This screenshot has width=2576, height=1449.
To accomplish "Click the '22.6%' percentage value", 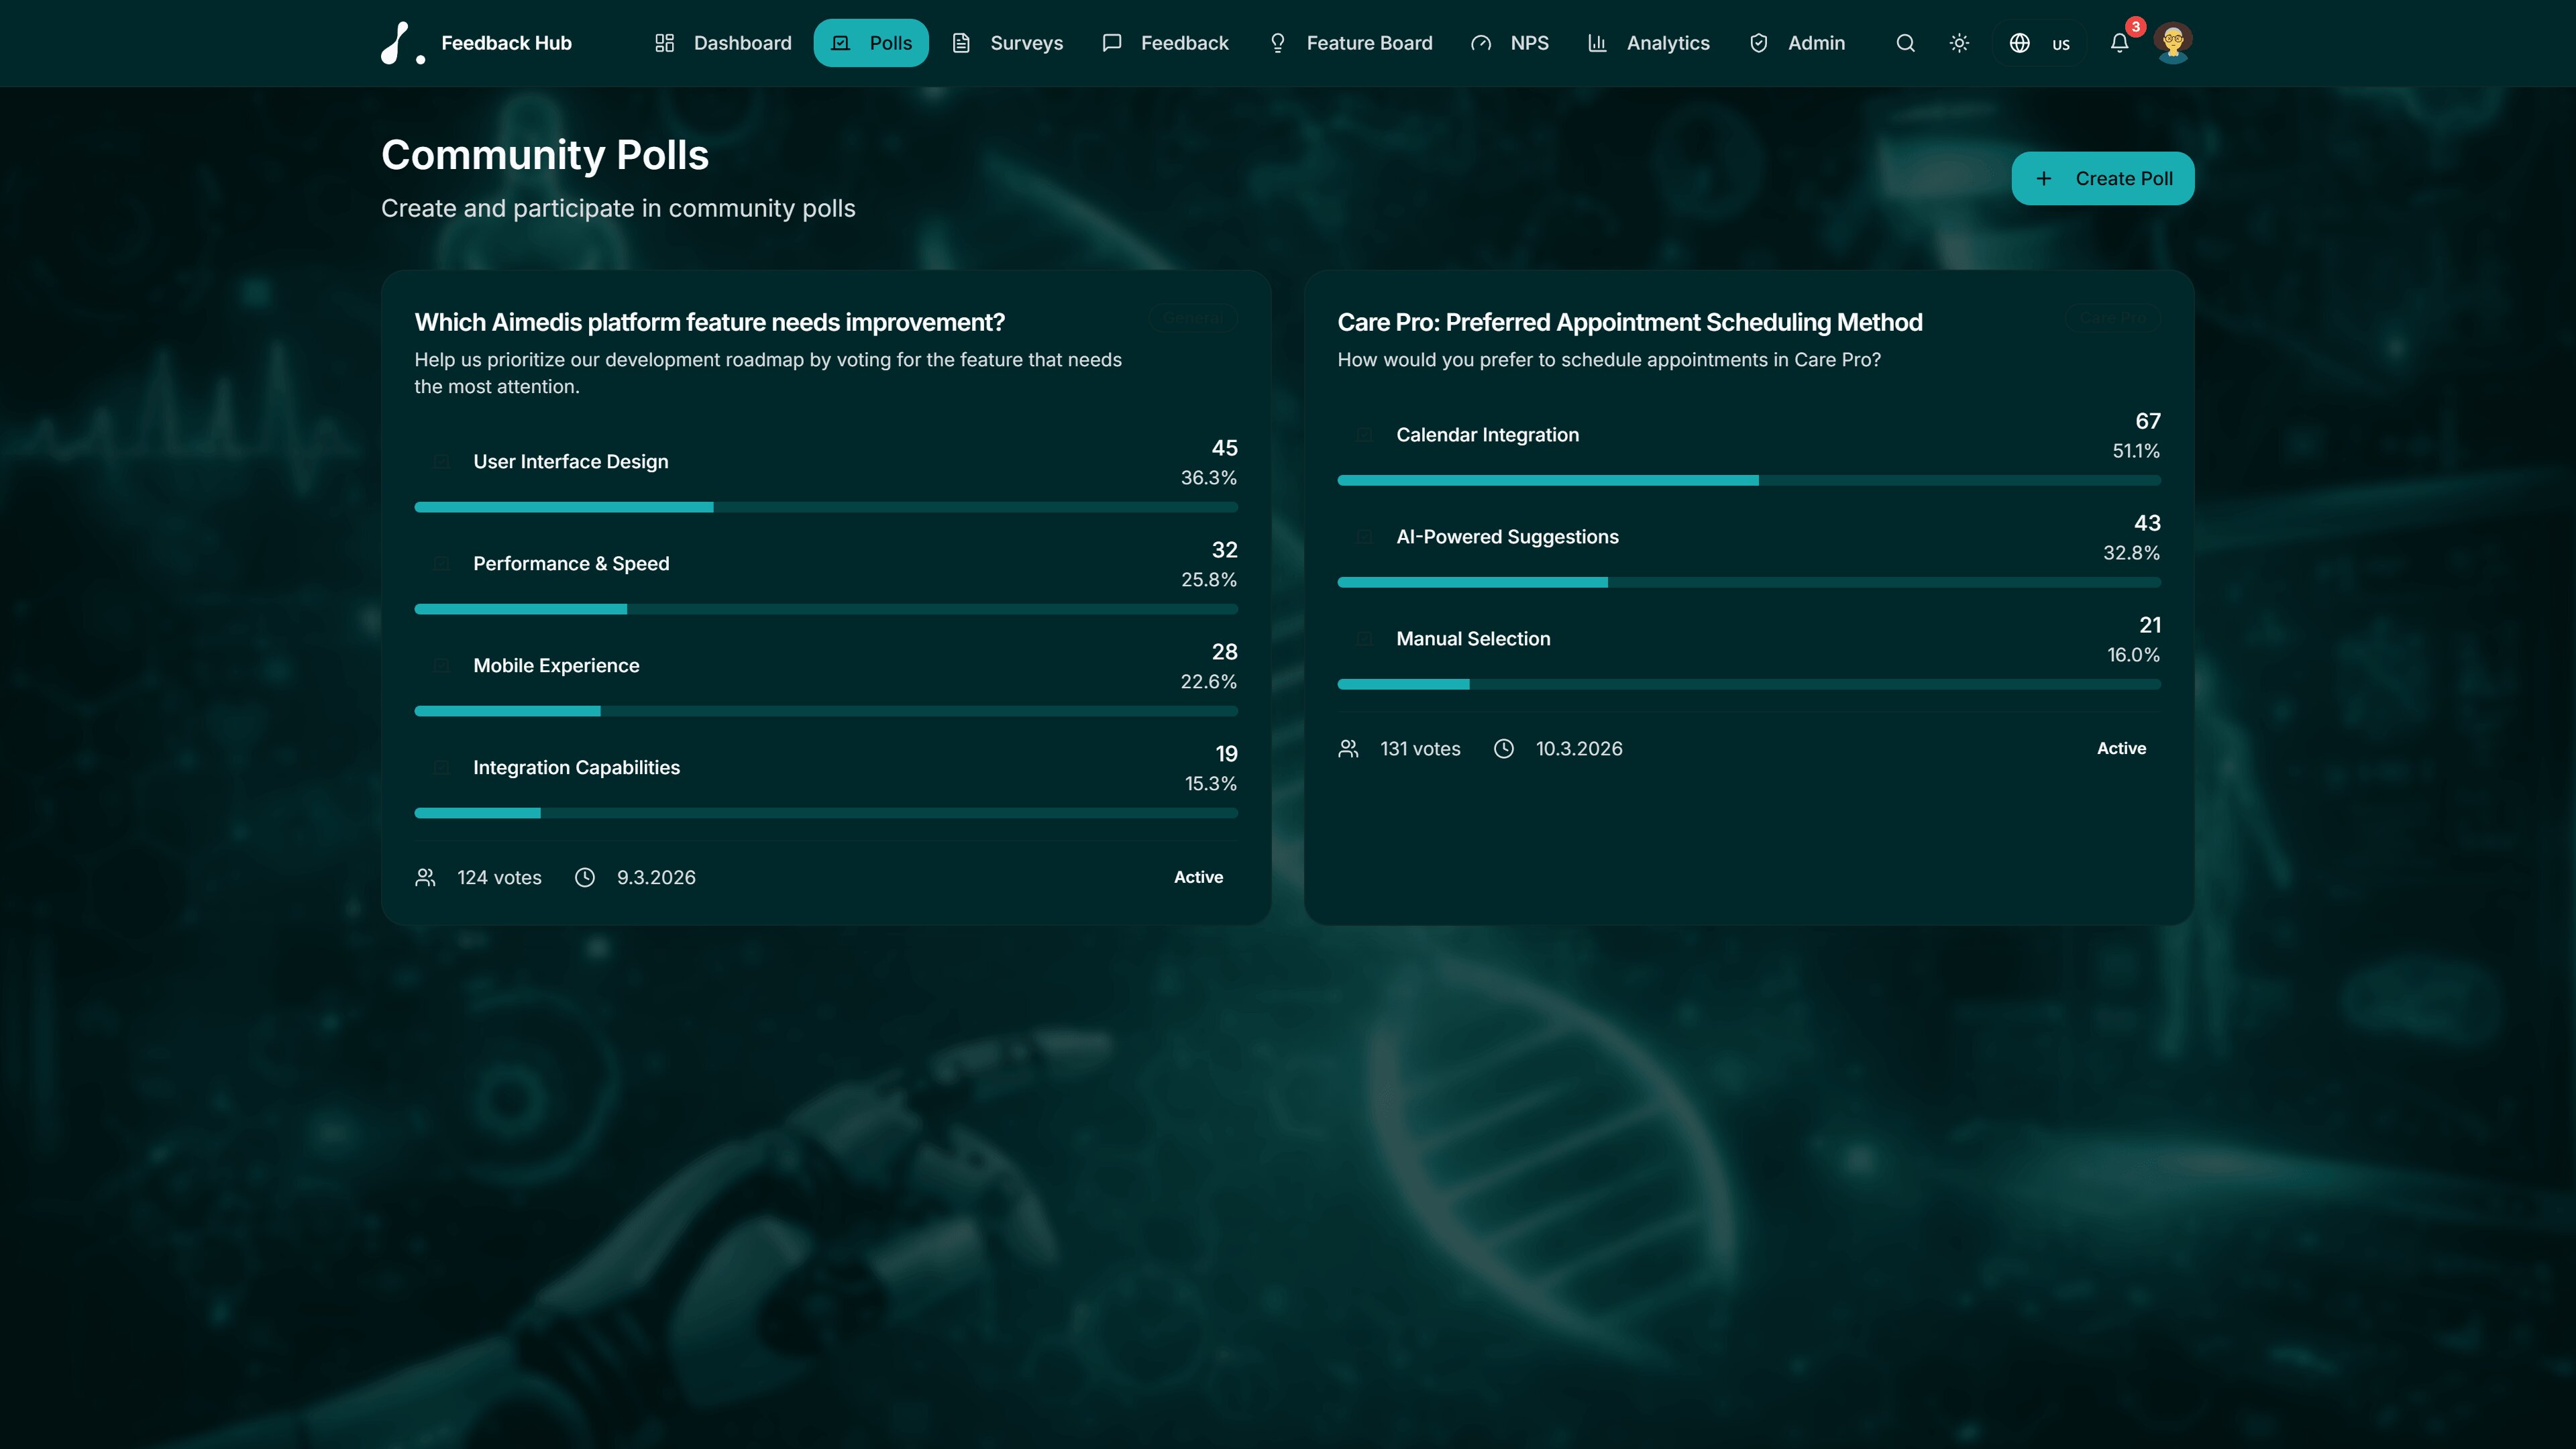I will 1208,681.
